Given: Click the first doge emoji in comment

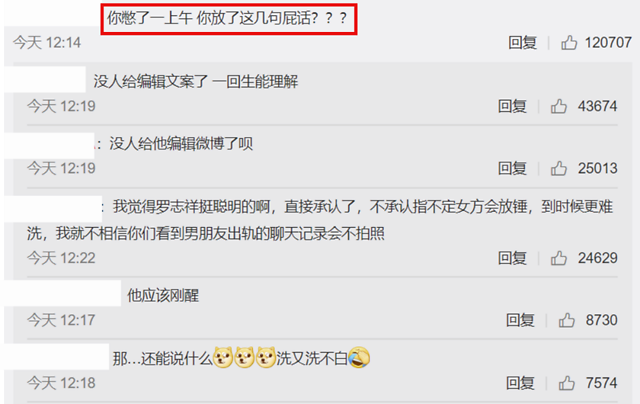Looking at the screenshot, I should click(x=223, y=357).
